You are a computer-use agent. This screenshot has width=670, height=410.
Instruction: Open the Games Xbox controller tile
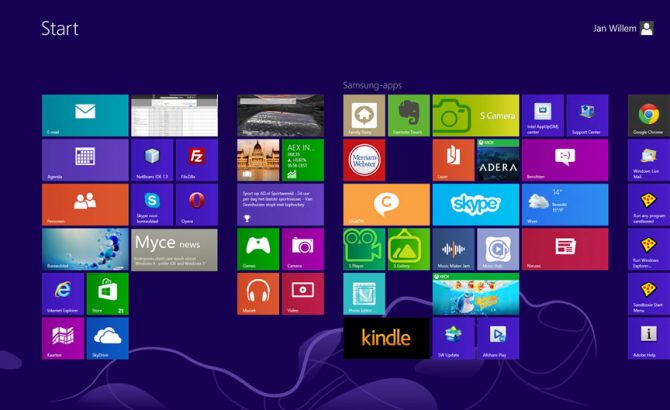[258, 249]
